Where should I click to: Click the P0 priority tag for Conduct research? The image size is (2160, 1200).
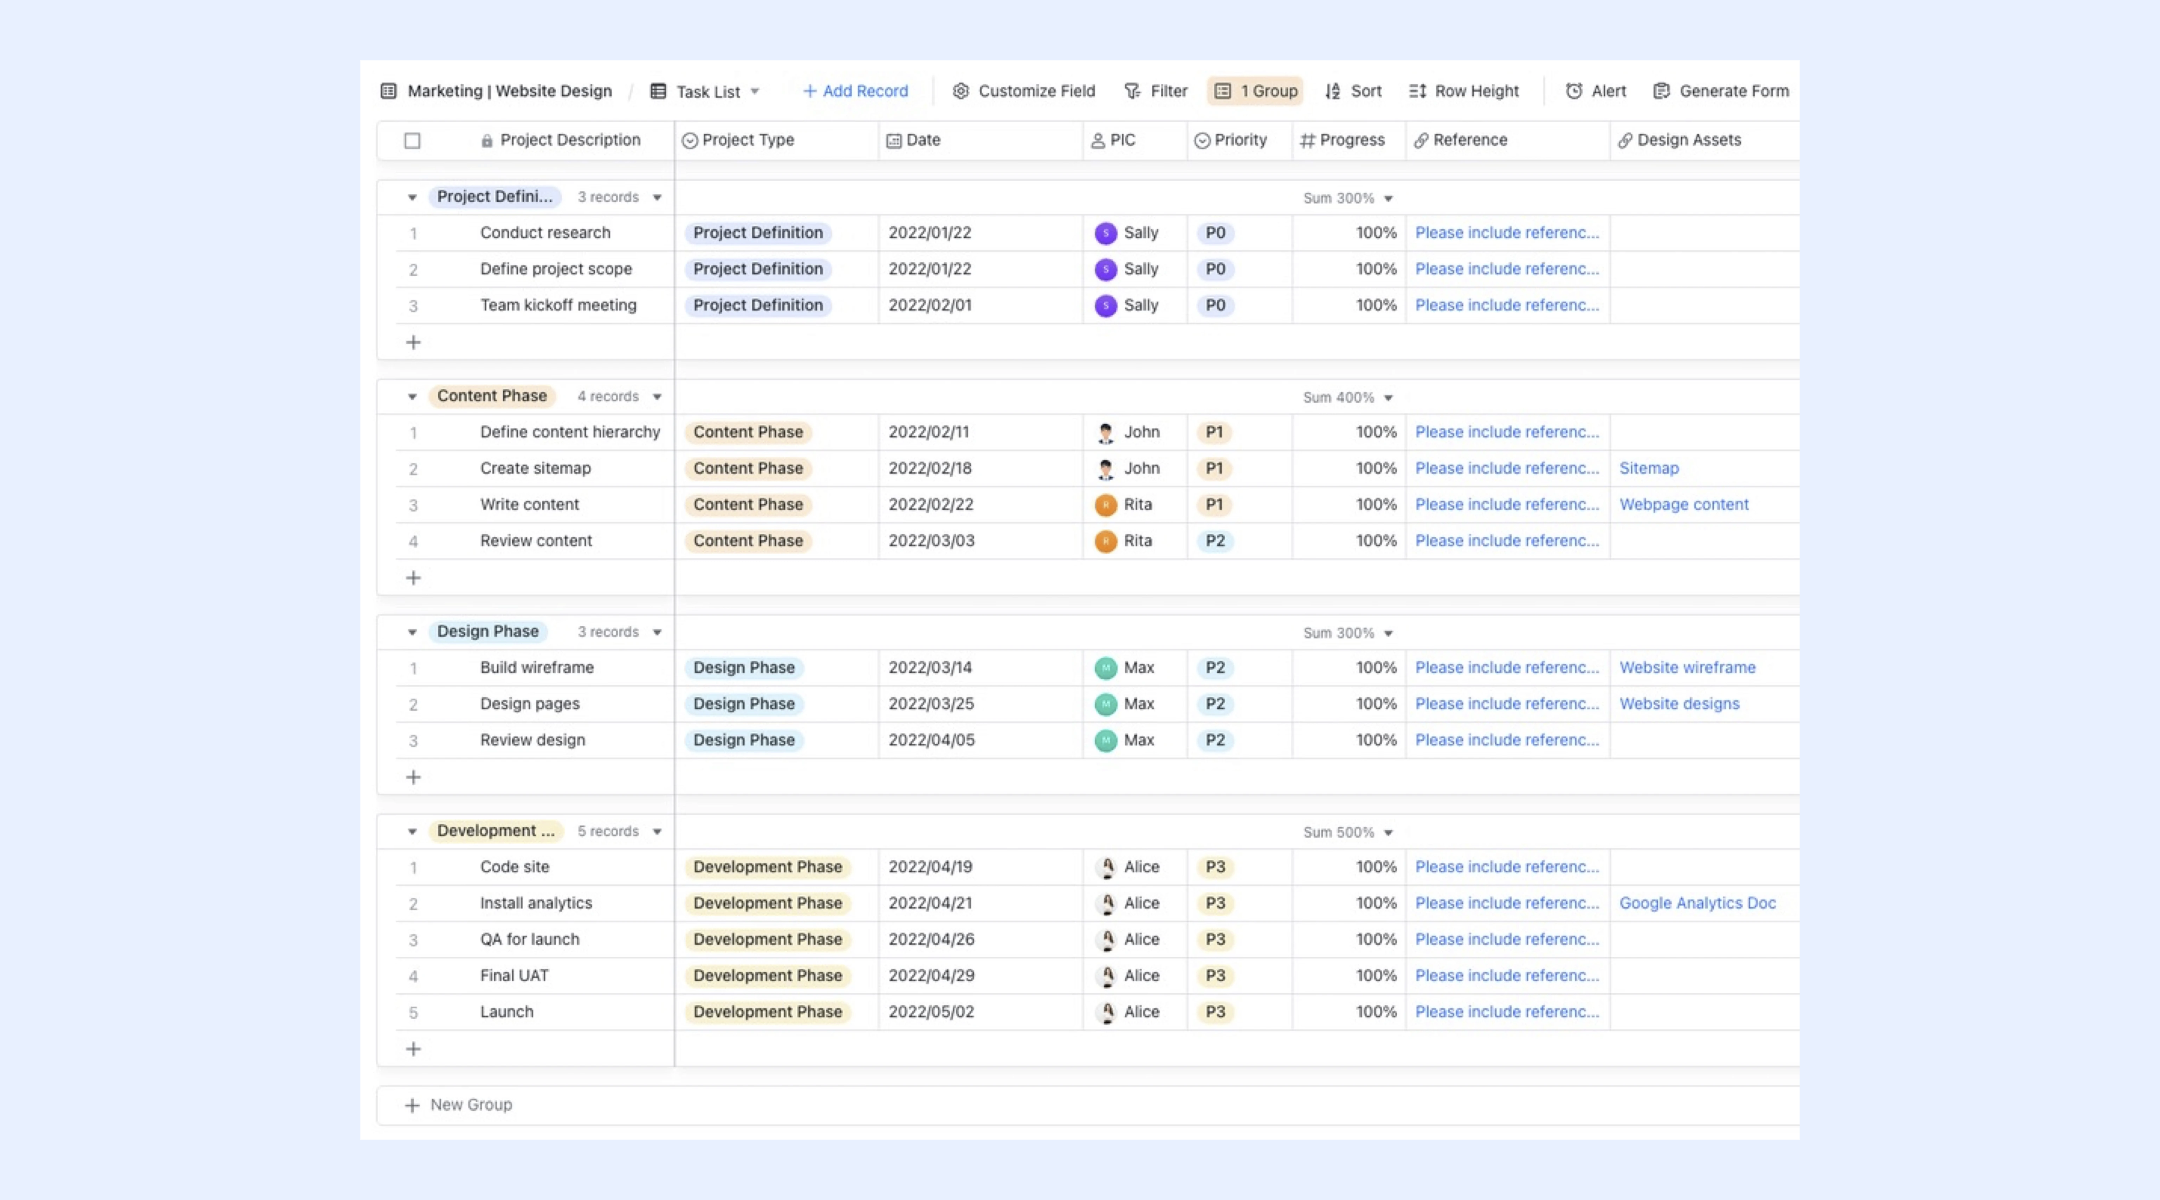click(x=1215, y=233)
